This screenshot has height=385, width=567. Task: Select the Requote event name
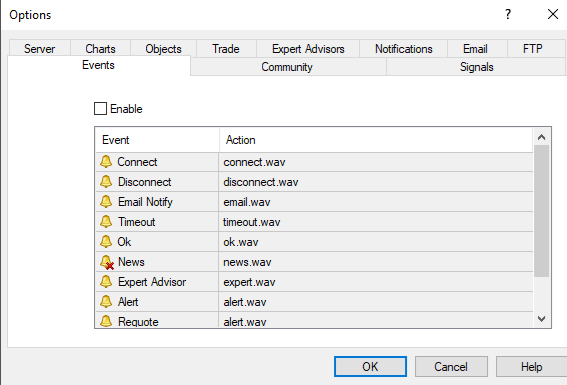click(x=138, y=321)
